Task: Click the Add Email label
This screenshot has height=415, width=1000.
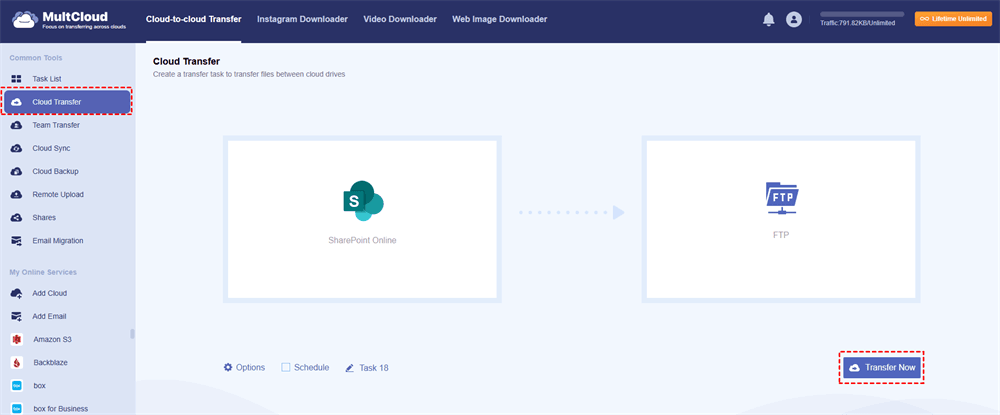Action: coord(50,316)
